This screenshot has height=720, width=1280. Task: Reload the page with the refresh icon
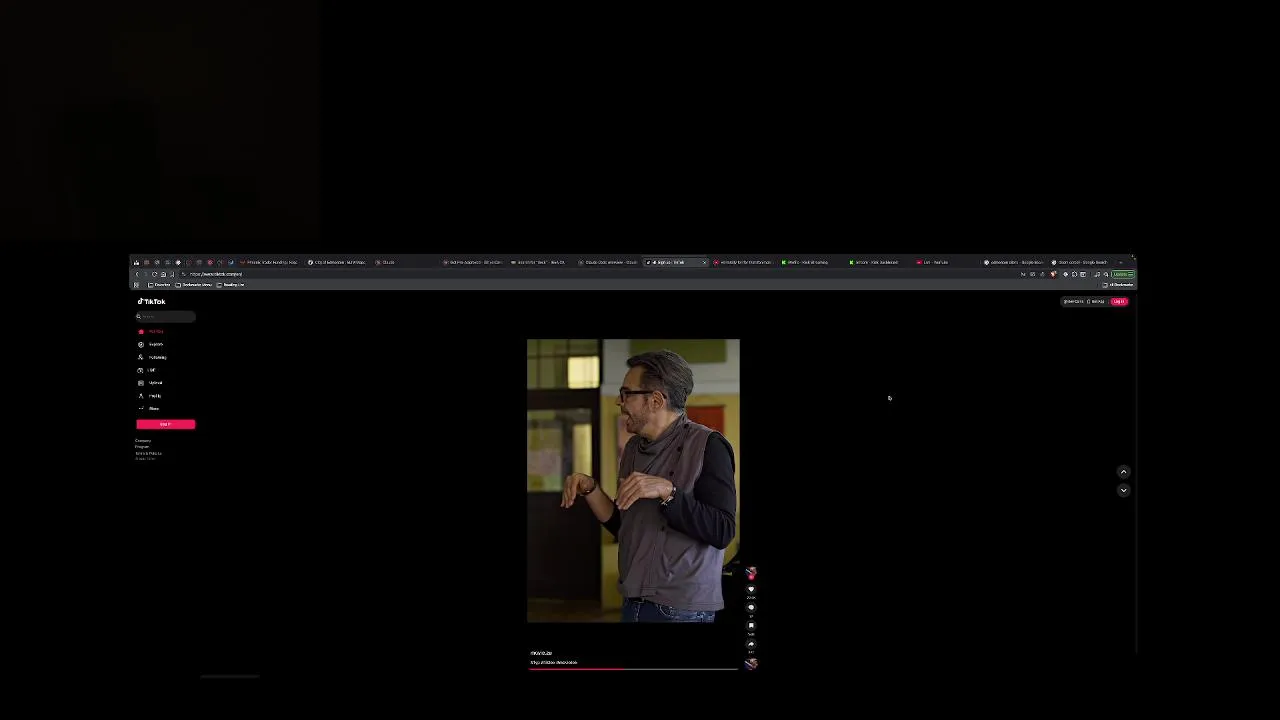tap(154, 274)
